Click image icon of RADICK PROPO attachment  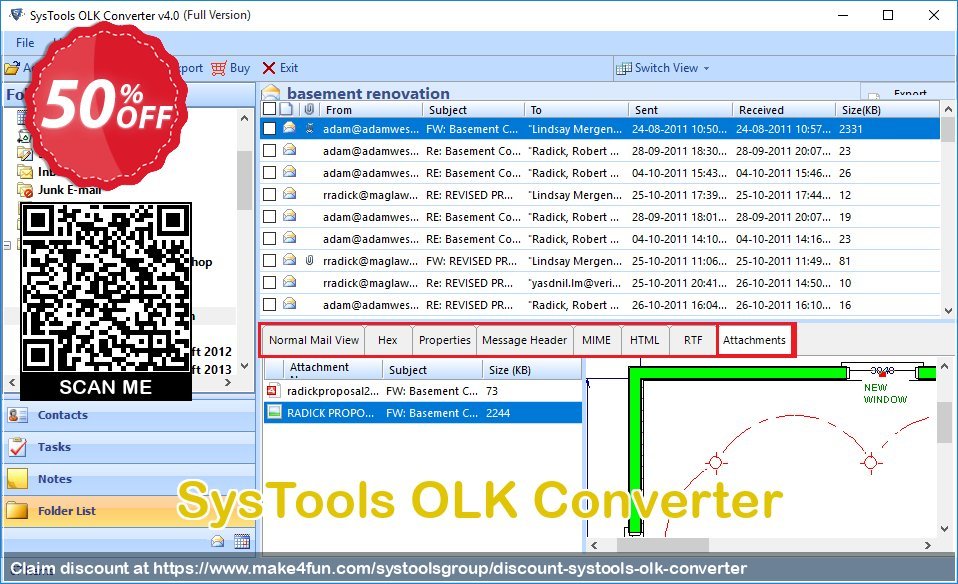274,412
